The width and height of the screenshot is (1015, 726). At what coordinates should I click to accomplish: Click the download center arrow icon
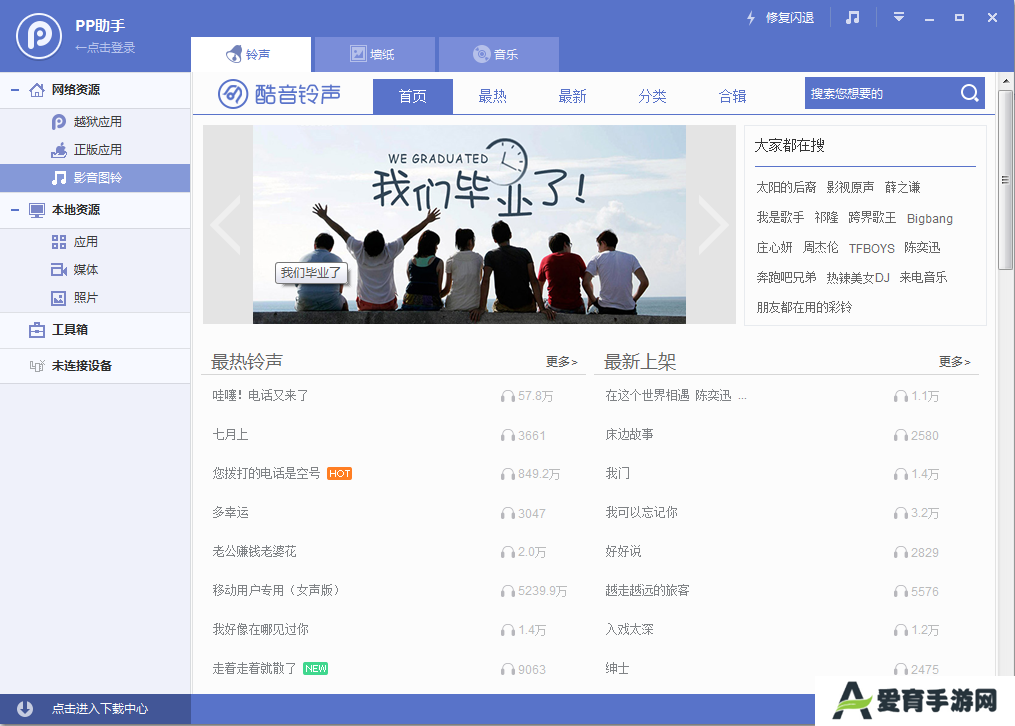click(x=25, y=709)
